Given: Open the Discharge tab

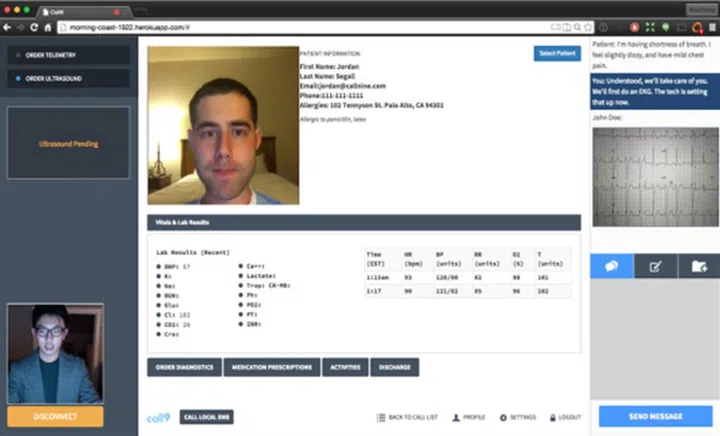Looking at the screenshot, I should click(x=395, y=367).
